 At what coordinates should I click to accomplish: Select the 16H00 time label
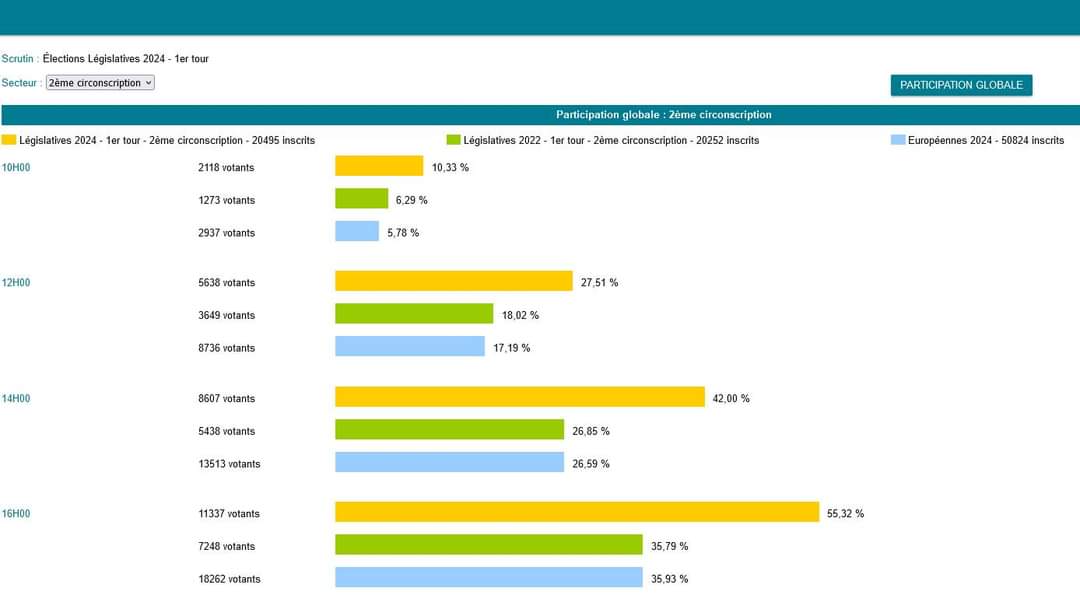(x=16, y=513)
